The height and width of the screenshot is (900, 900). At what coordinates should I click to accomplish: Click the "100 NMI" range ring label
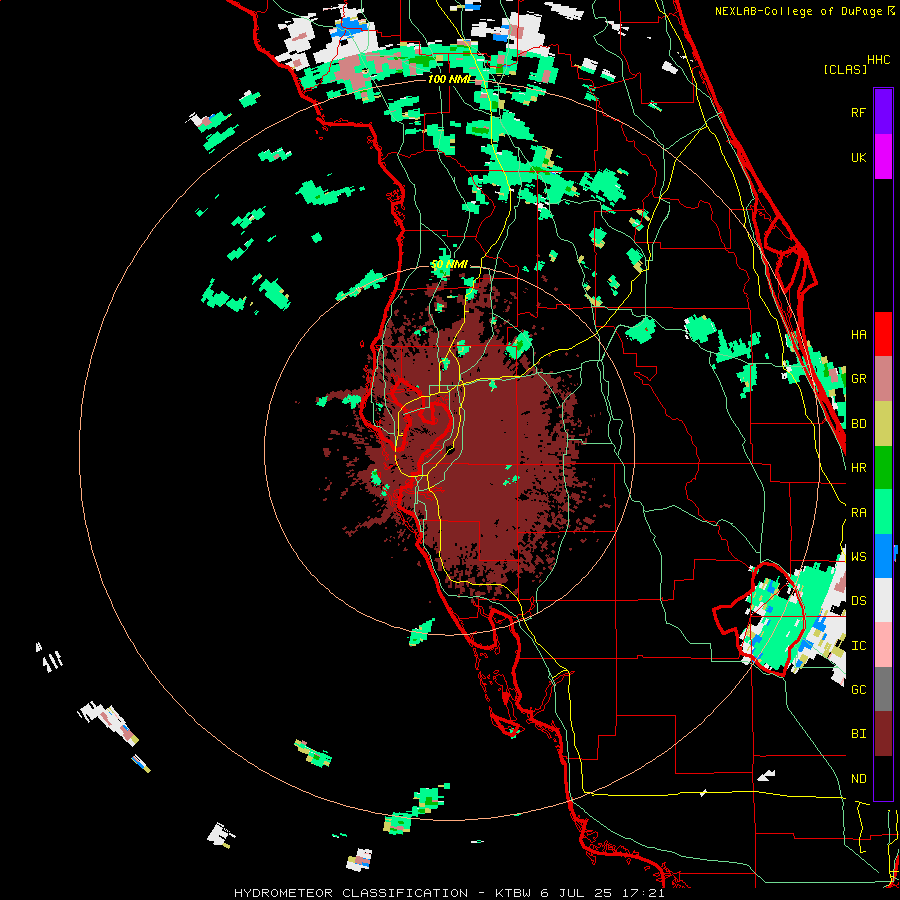tap(449, 79)
